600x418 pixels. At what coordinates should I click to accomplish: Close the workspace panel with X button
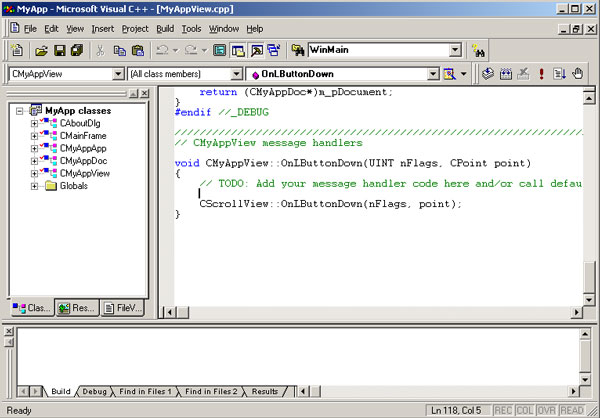click(x=145, y=93)
